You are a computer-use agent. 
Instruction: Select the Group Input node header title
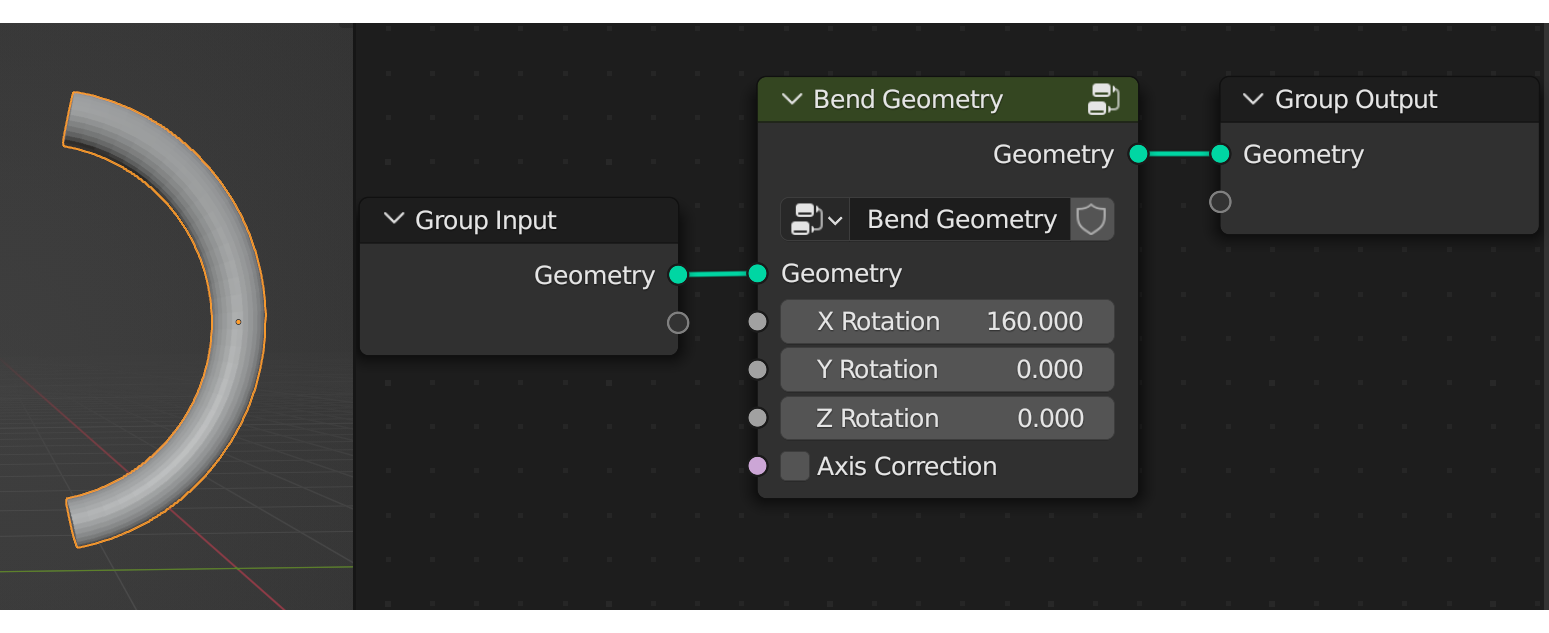pyautogui.click(x=486, y=220)
